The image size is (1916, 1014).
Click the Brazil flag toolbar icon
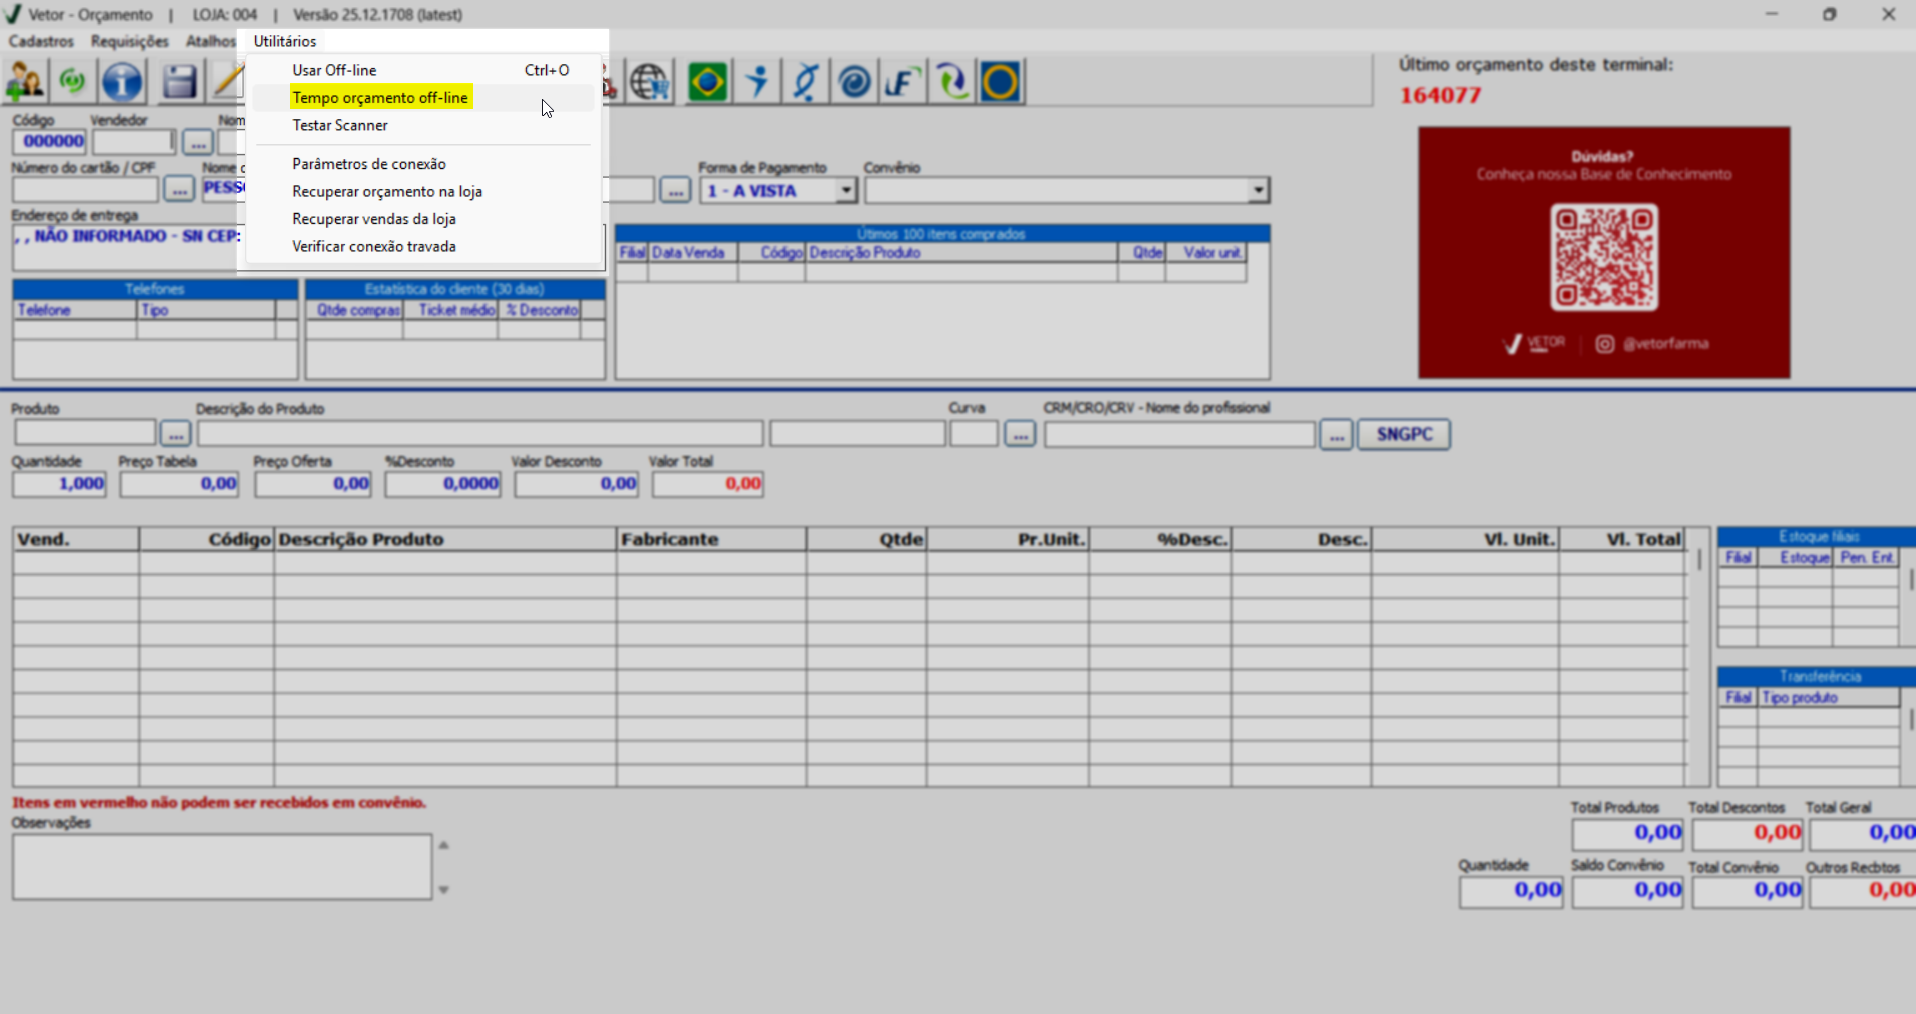tap(707, 82)
